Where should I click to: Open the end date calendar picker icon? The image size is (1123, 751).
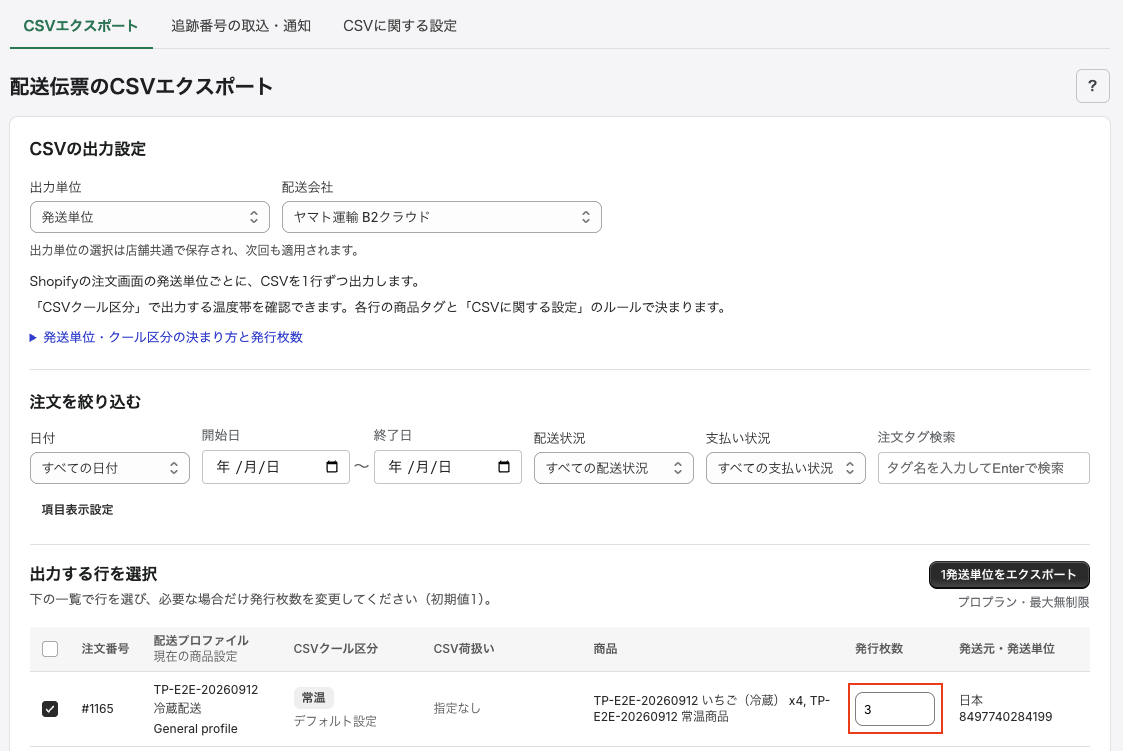coord(503,467)
